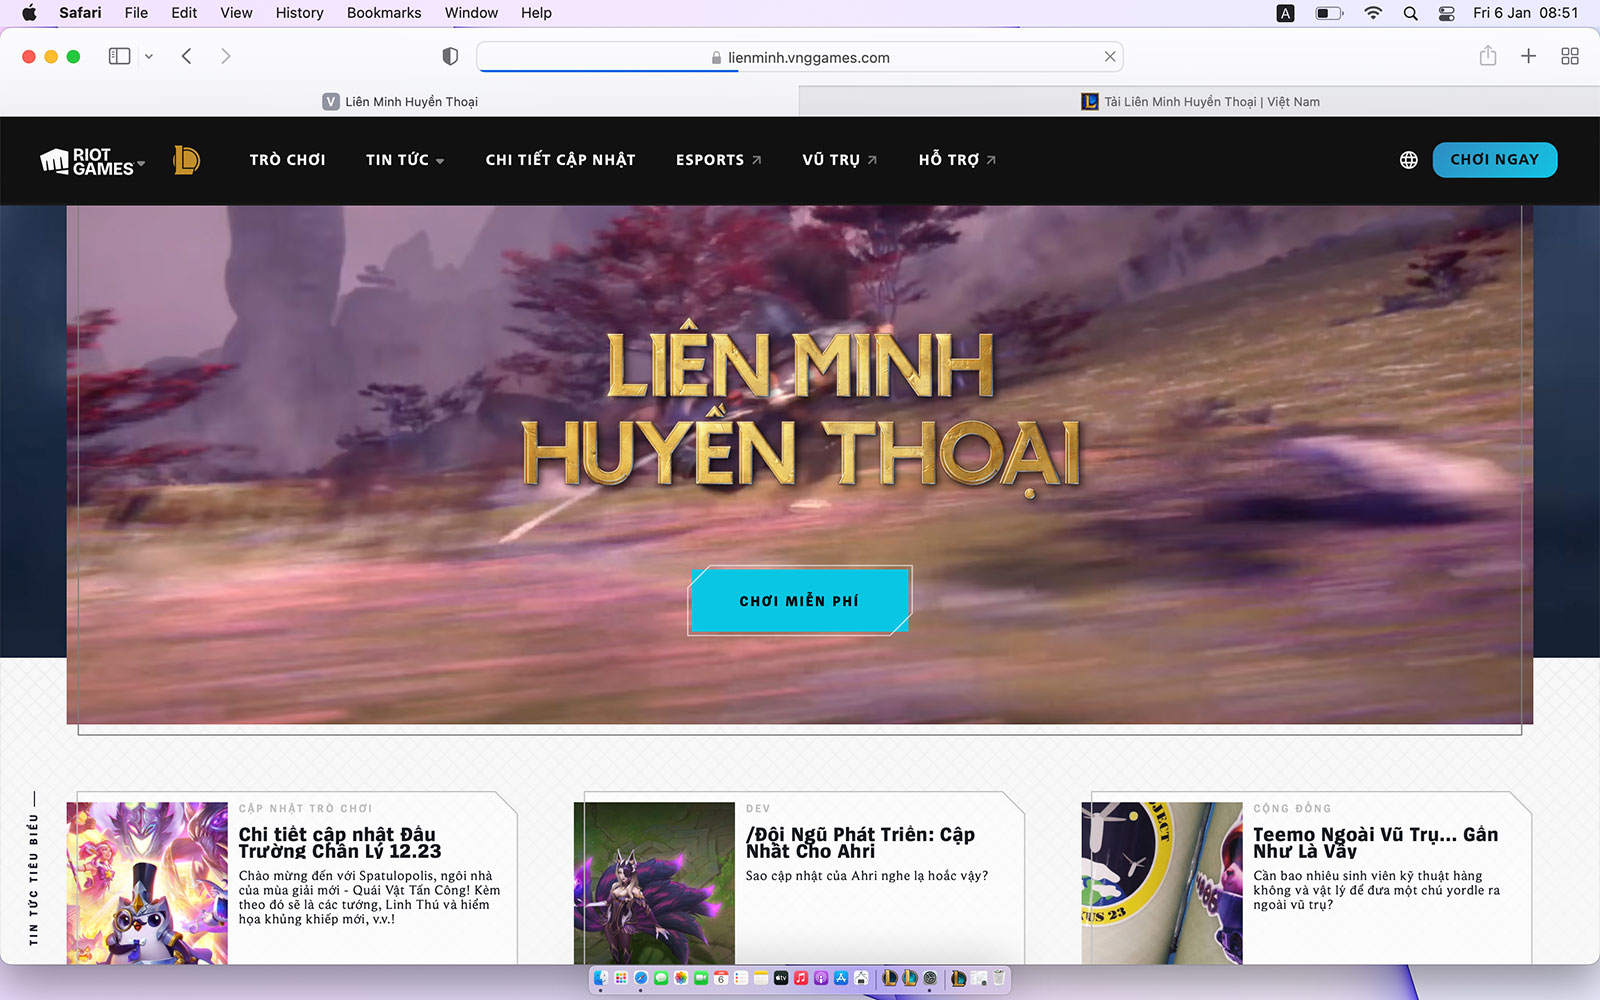Open /Đội Ngũ Phát Triển Ahri headline

click(x=860, y=843)
